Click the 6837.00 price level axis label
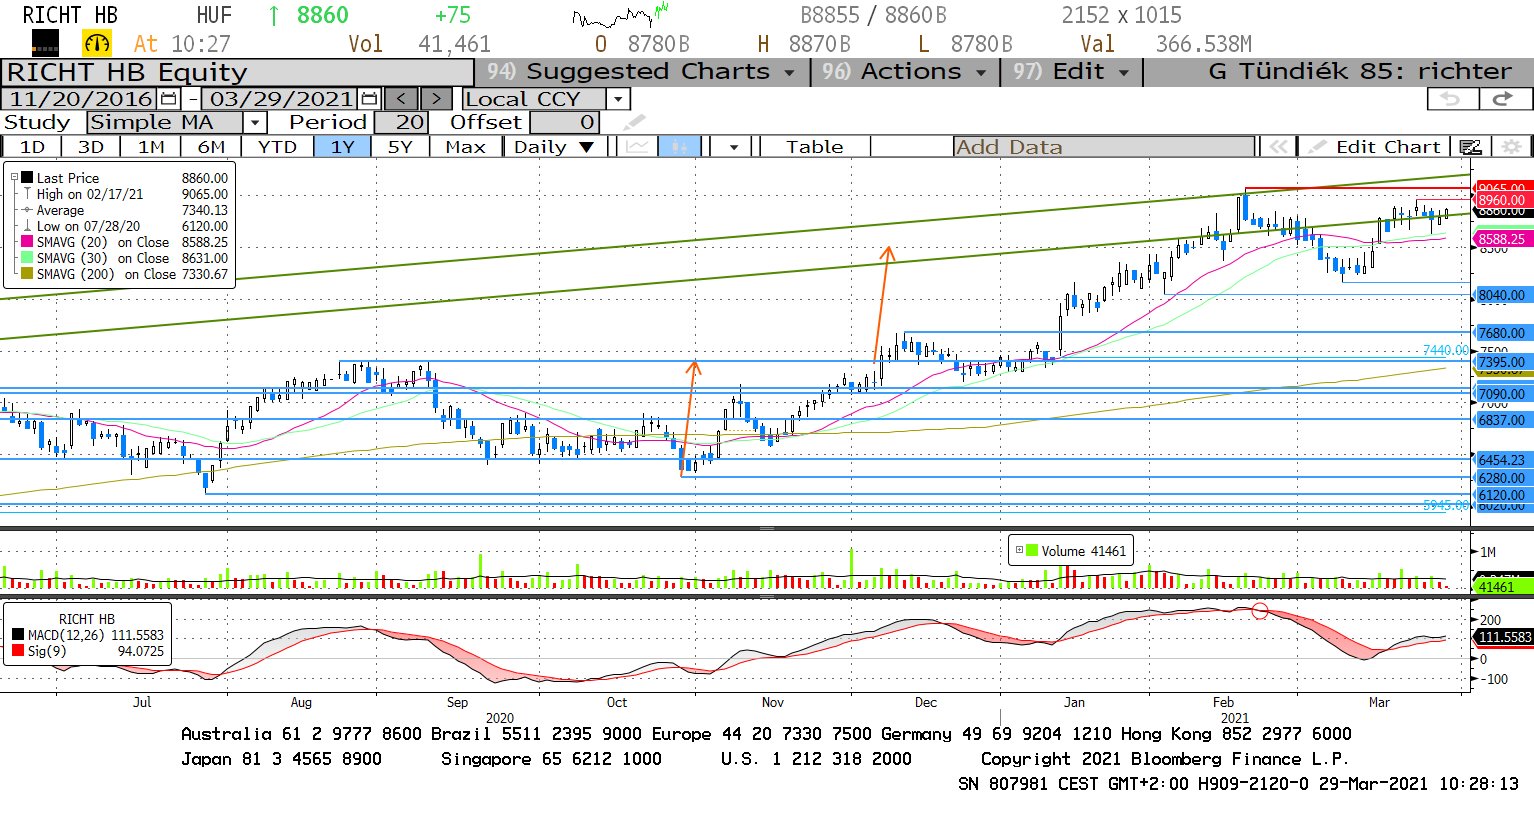This screenshot has width=1534, height=813. pos(1502,420)
